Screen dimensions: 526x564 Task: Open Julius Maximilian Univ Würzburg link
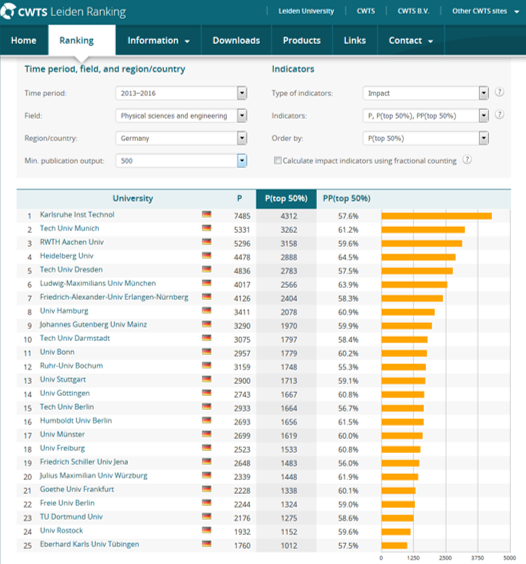coord(93,476)
